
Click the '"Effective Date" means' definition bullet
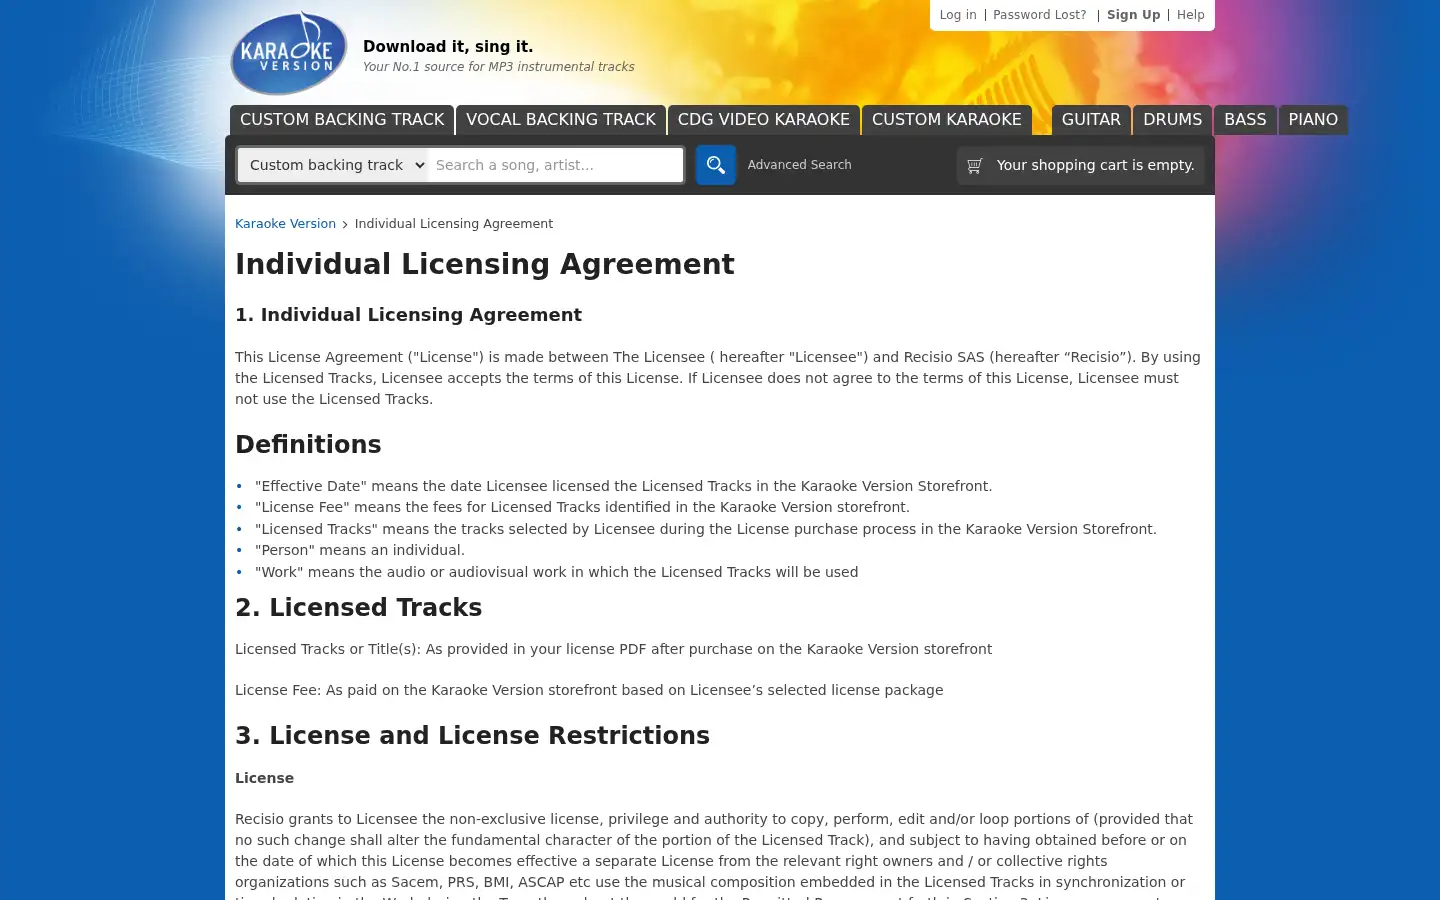(623, 486)
